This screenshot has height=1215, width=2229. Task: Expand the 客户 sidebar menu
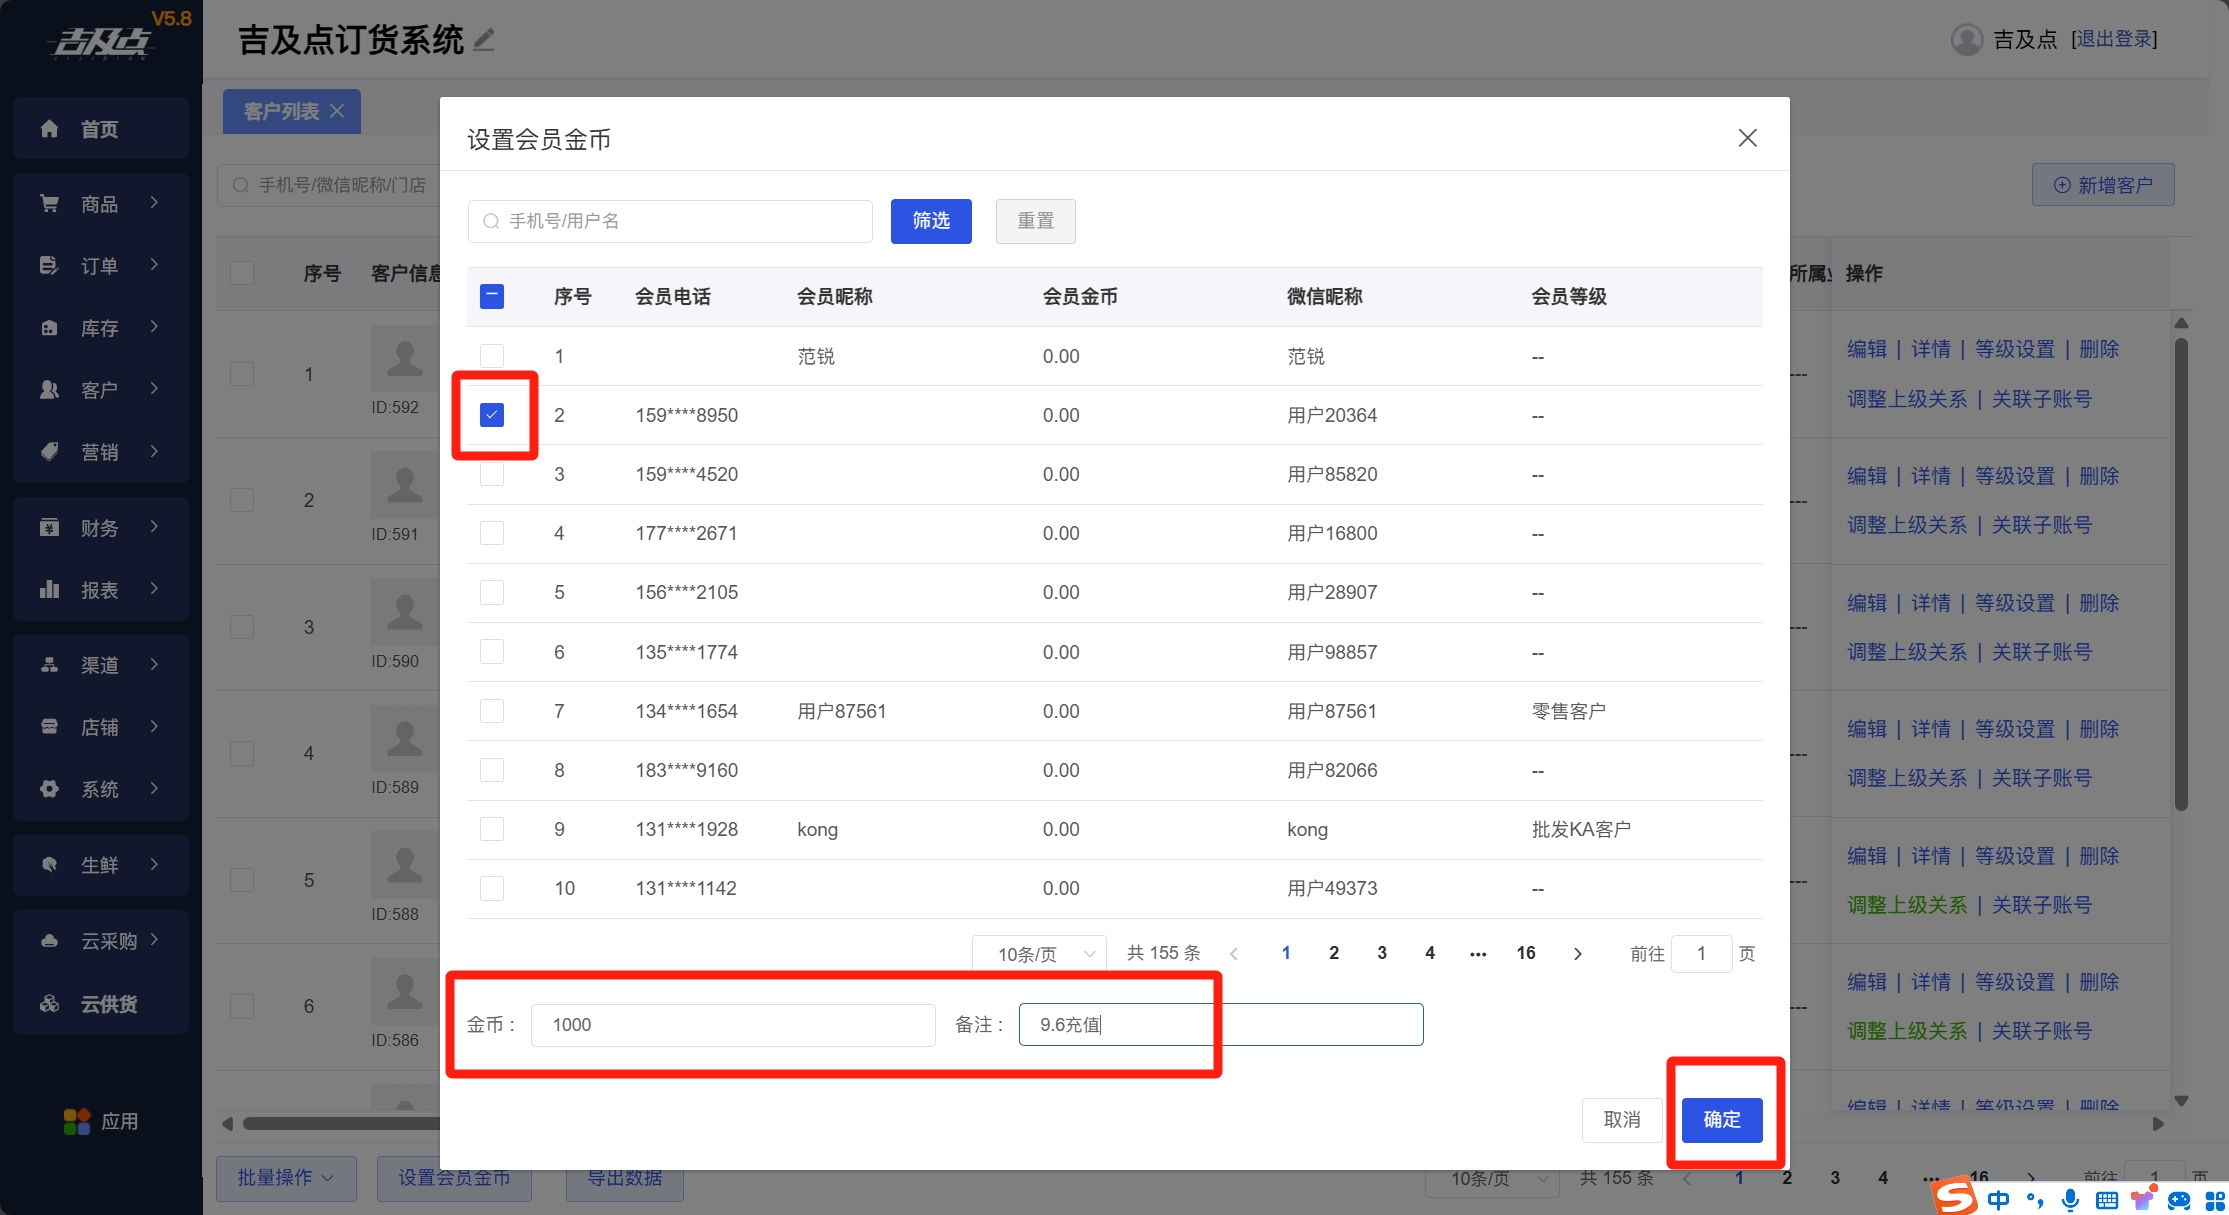[100, 390]
